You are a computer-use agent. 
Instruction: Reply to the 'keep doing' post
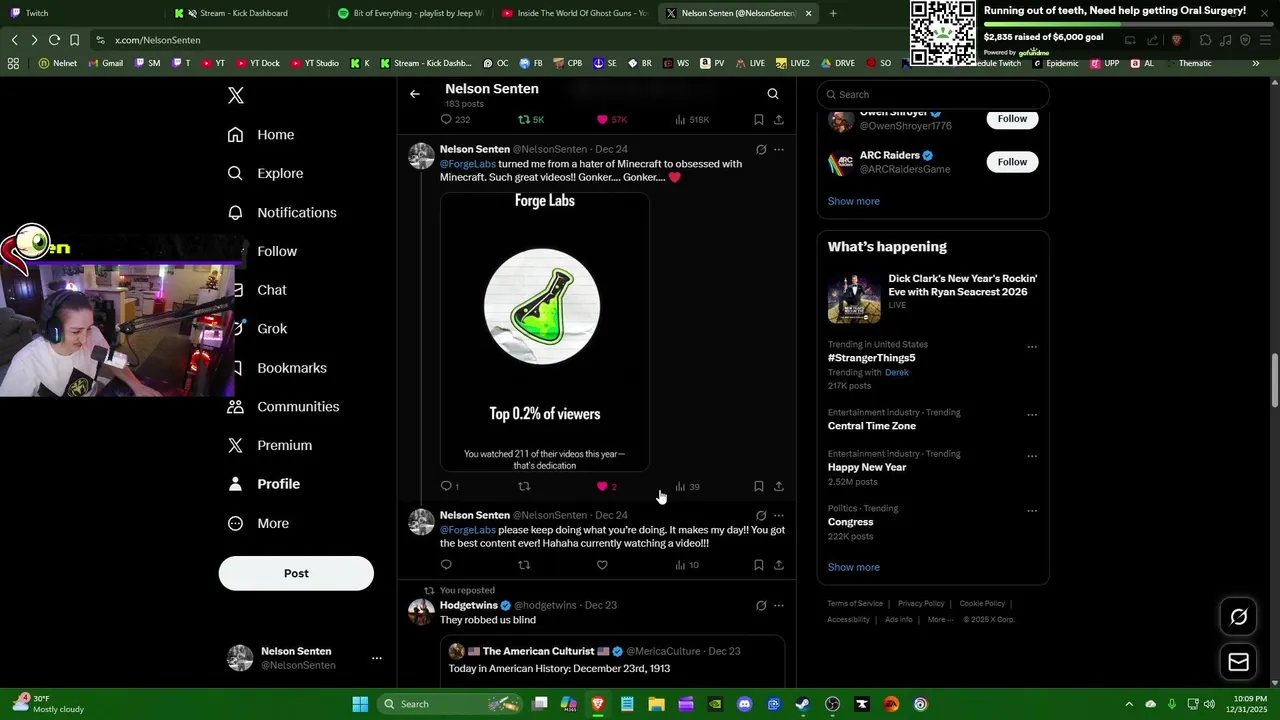pos(446,565)
